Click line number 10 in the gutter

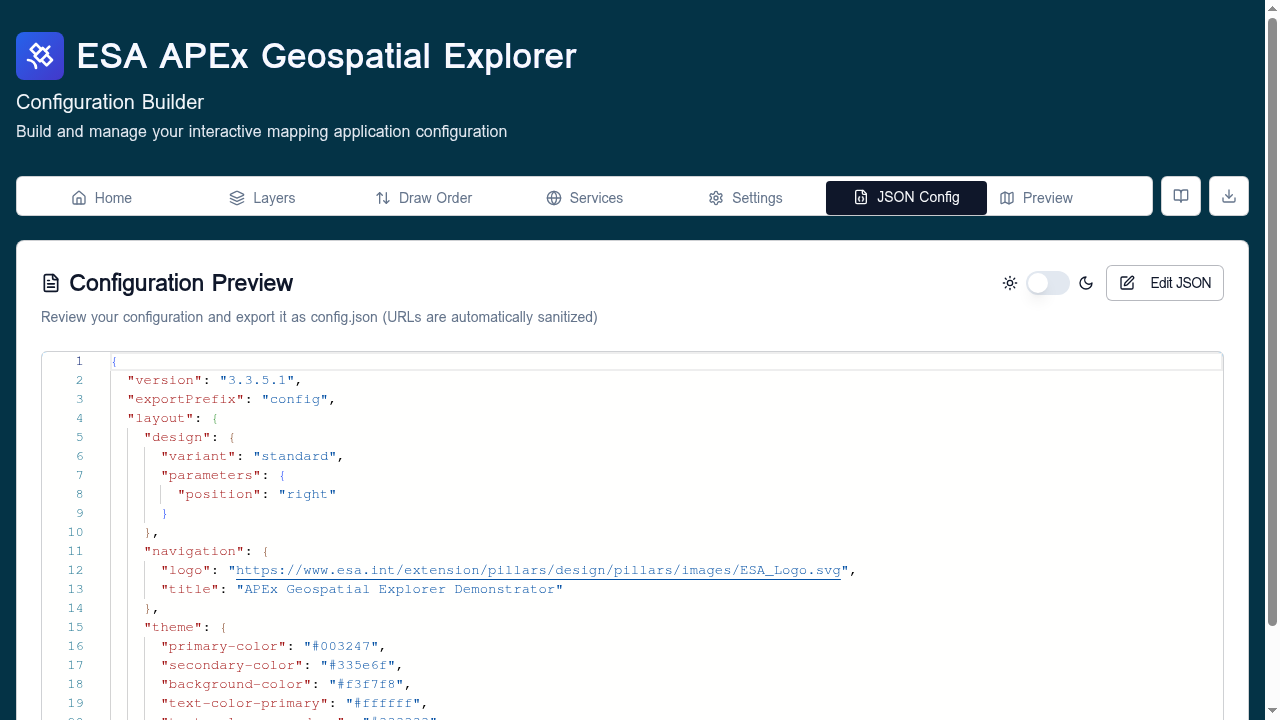coord(76,532)
